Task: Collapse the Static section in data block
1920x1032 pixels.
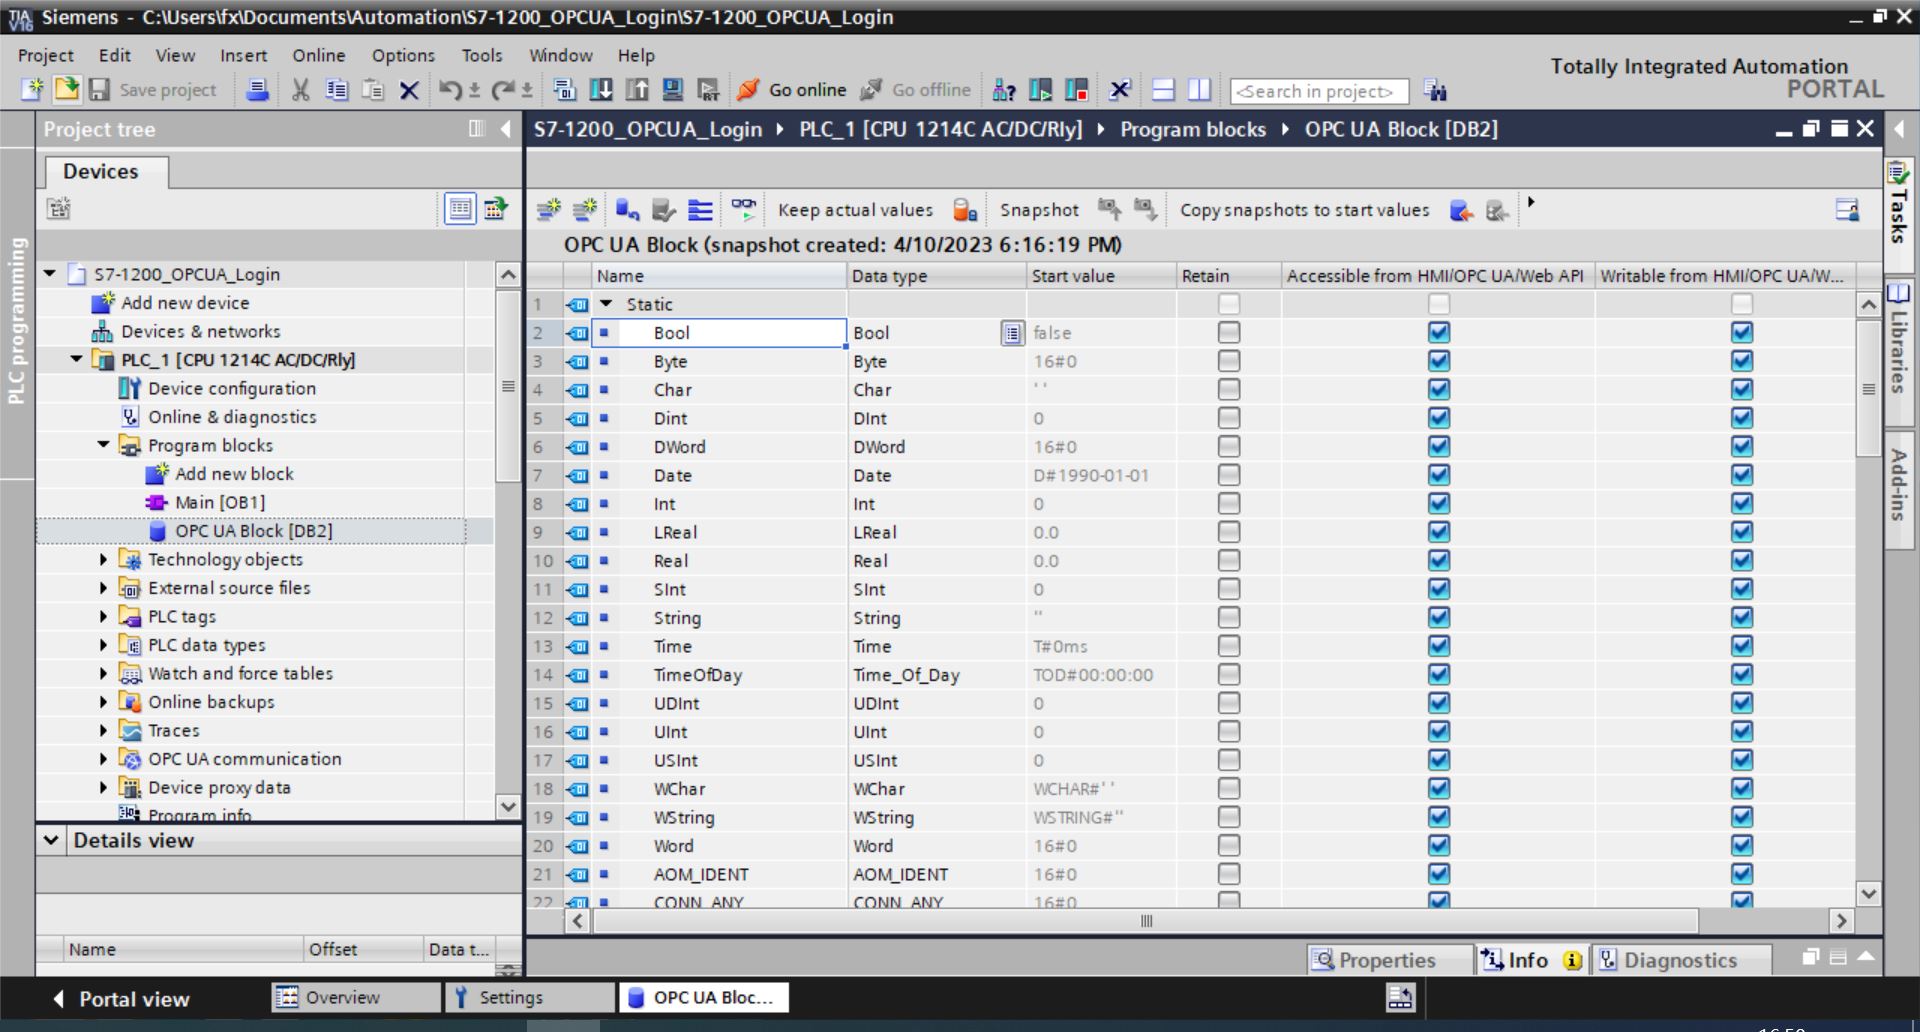Action: pyautogui.click(x=606, y=304)
